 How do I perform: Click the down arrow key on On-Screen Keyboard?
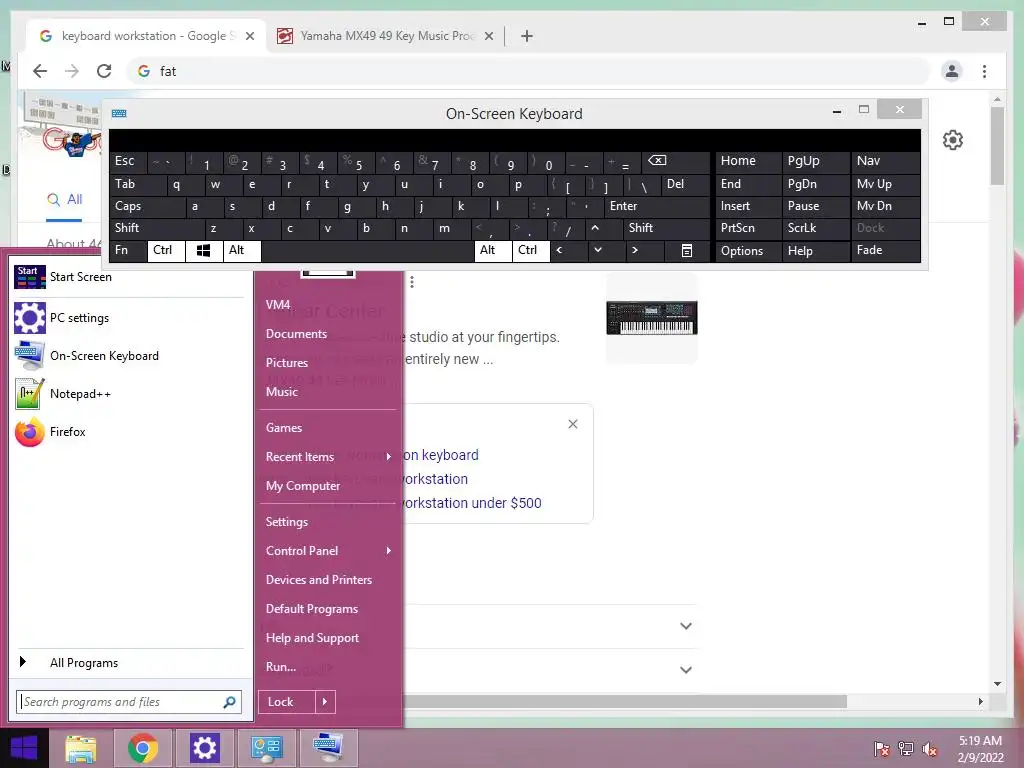pos(598,250)
